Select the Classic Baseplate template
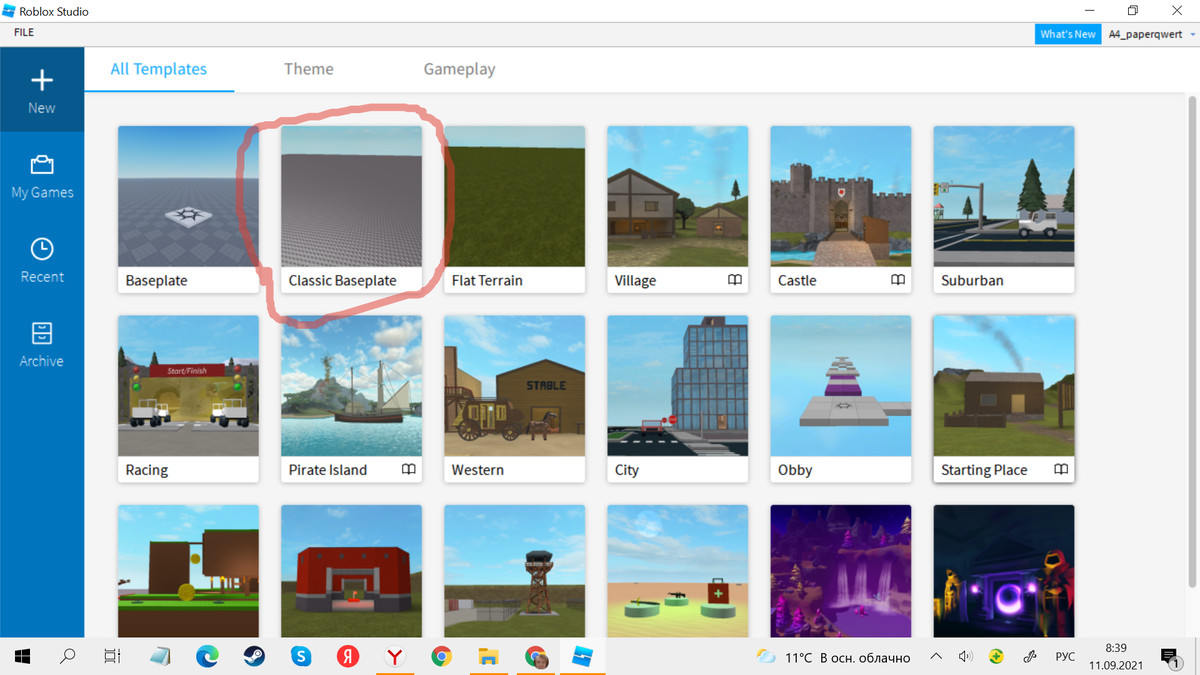Screen dimensions: 1200x675 (351, 196)
